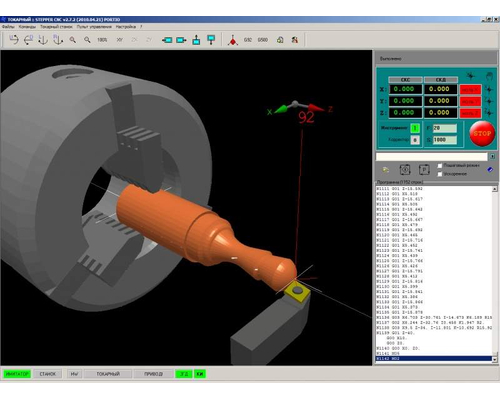Viewport: 500px width, 400px height.
Task: Click the circular-arrow rotate icon in toolbar
Action: pyautogui.click(x=28, y=40)
